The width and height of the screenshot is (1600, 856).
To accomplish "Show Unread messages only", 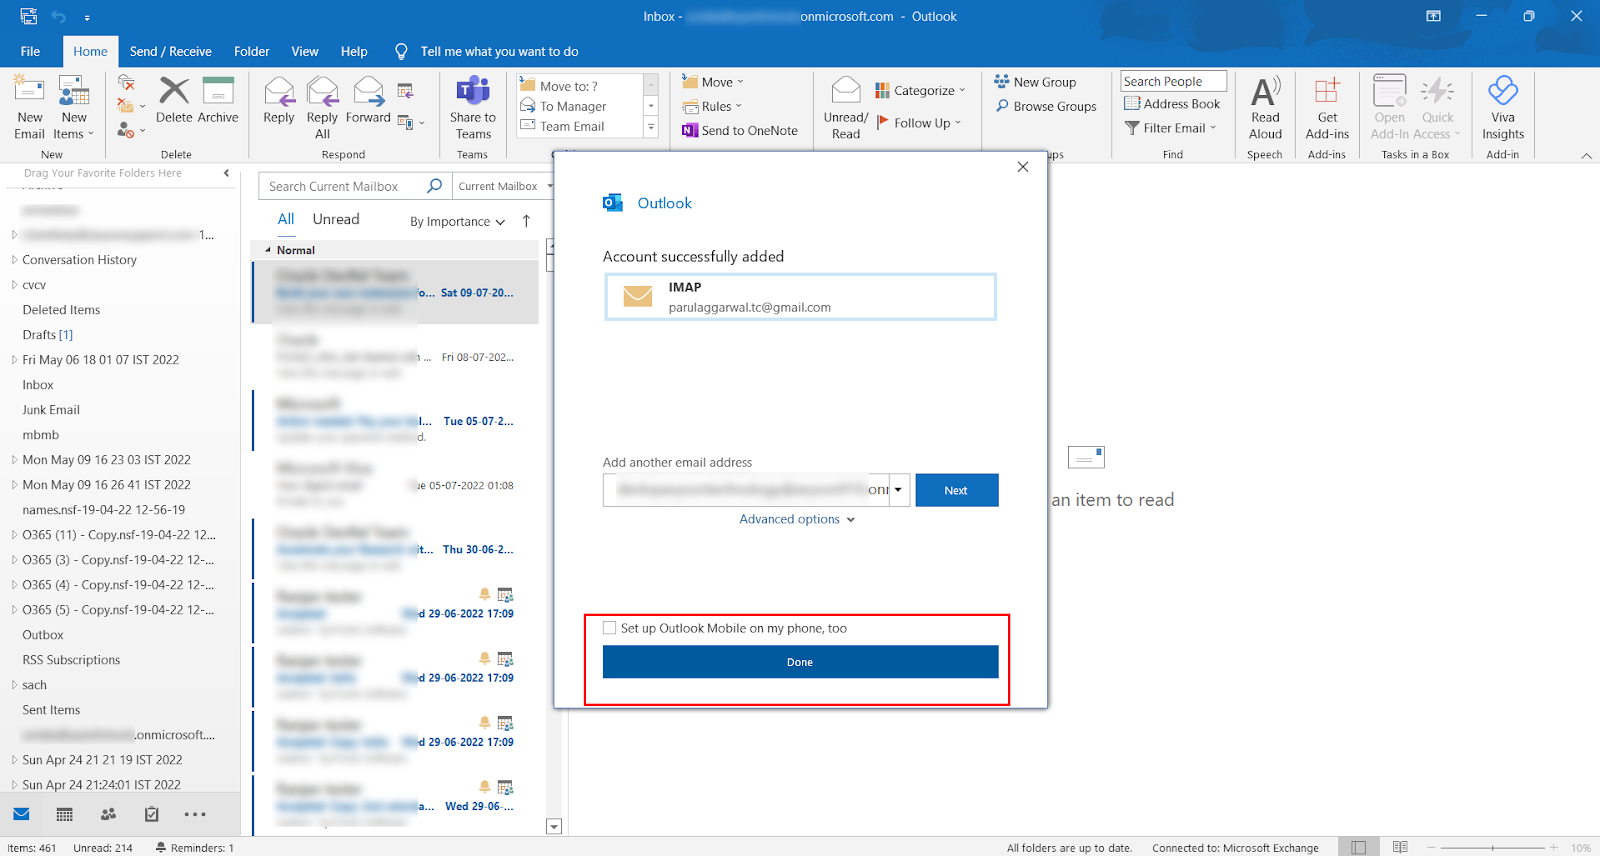I will tap(336, 219).
